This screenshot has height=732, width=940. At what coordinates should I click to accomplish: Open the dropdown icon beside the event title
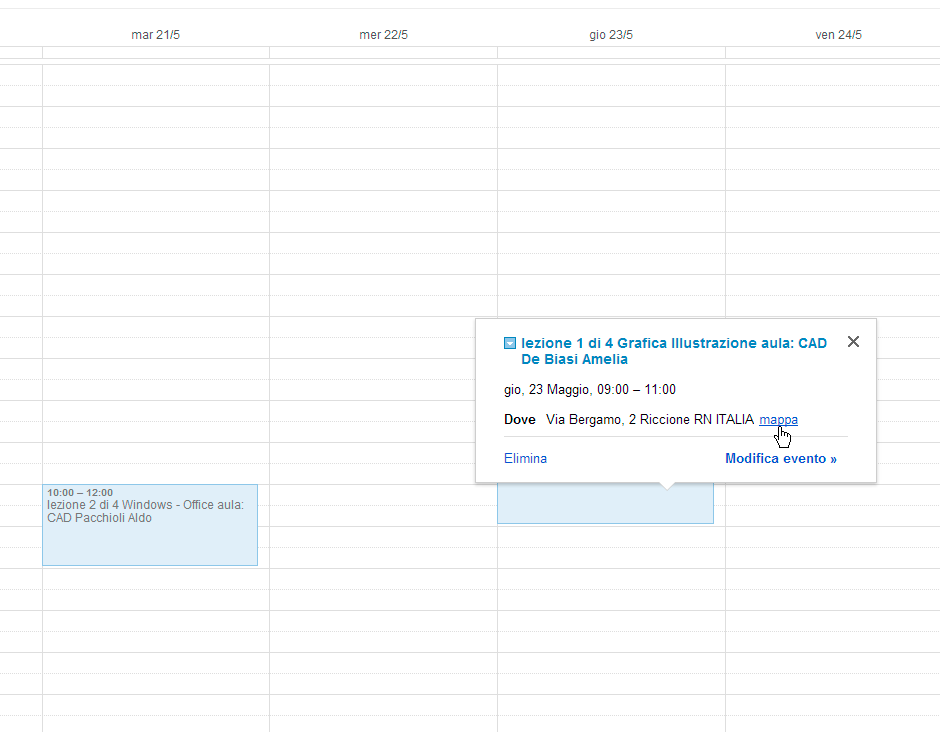point(510,344)
